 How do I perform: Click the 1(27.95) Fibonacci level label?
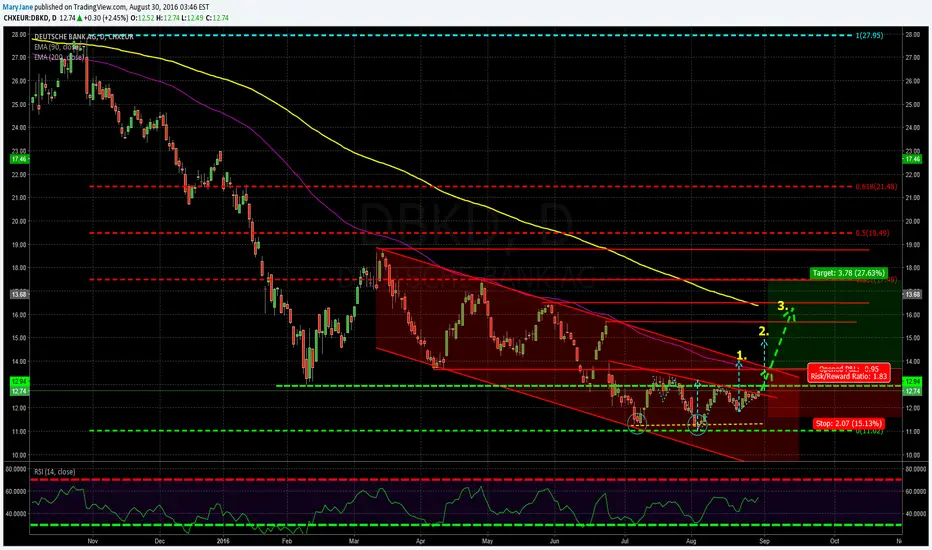click(869, 36)
